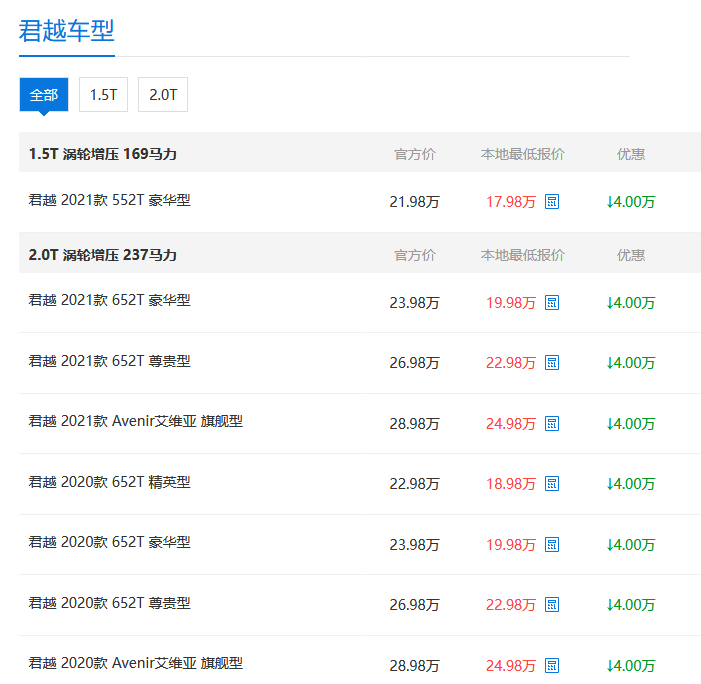Switch to the 1.5T filter tab

[103, 95]
